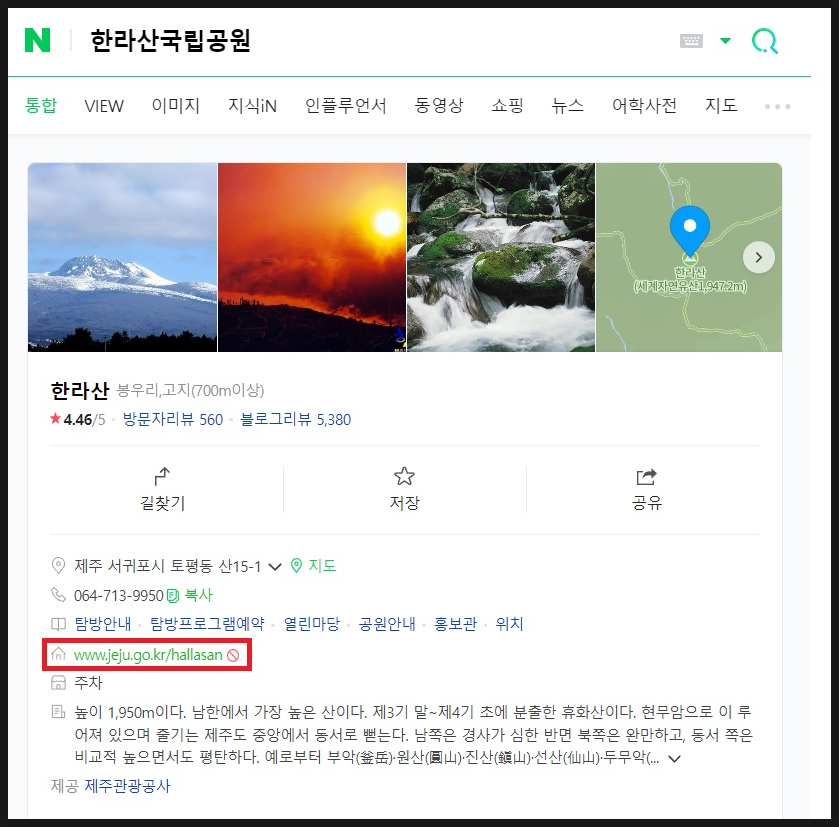The height and width of the screenshot is (827, 839).
Task: Open the 홍보관 link
Action: click(455, 624)
